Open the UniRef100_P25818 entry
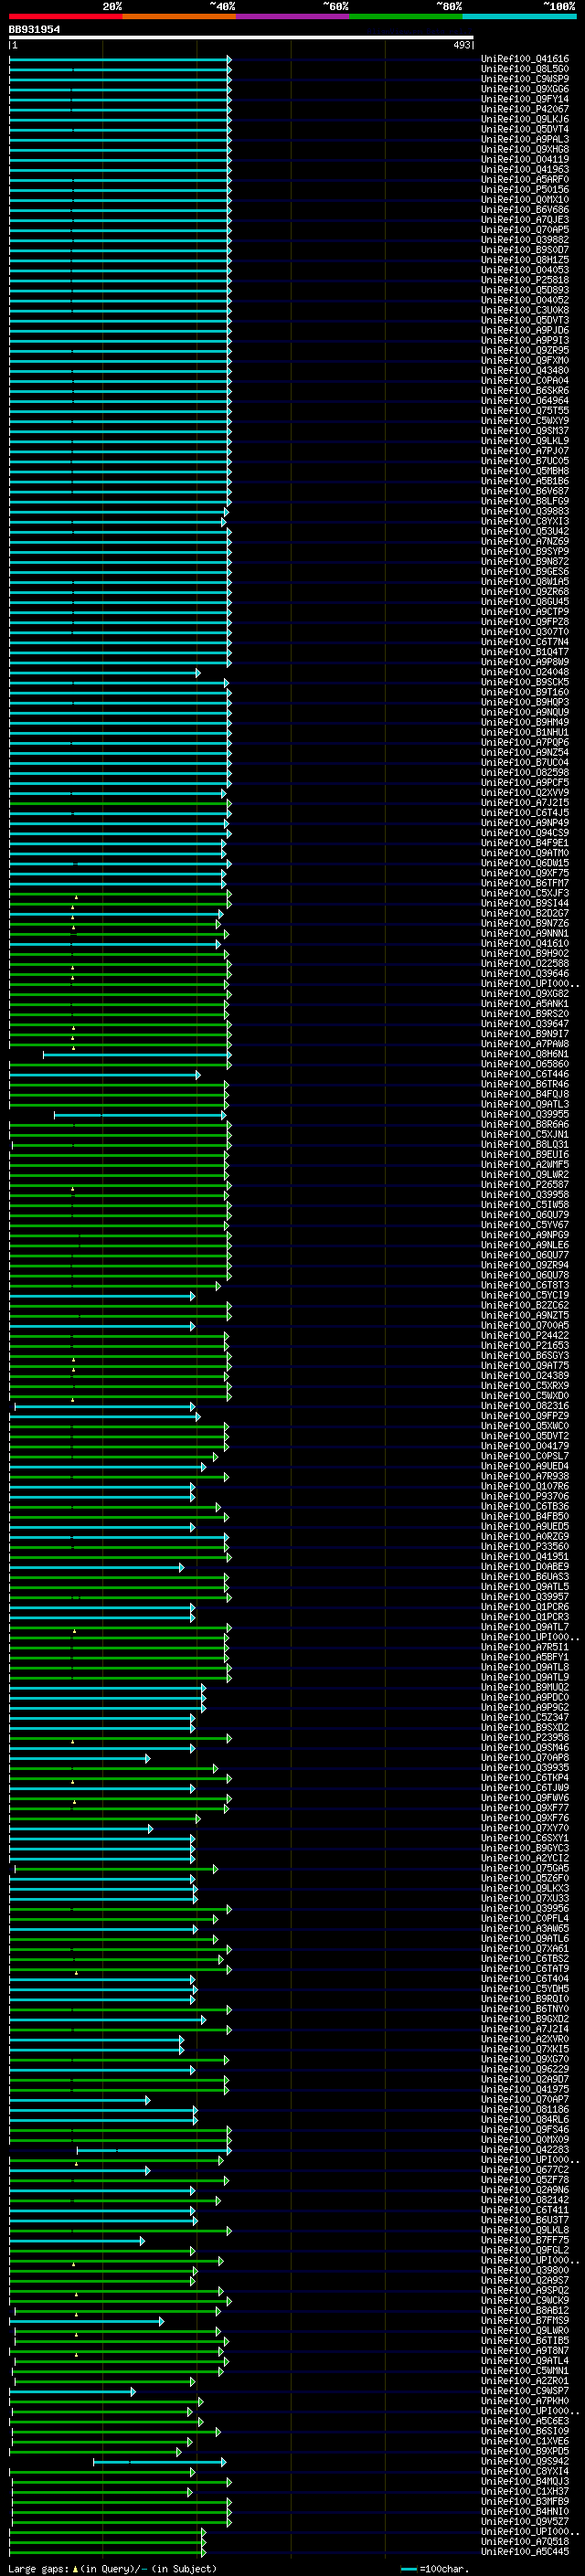 pos(525,280)
